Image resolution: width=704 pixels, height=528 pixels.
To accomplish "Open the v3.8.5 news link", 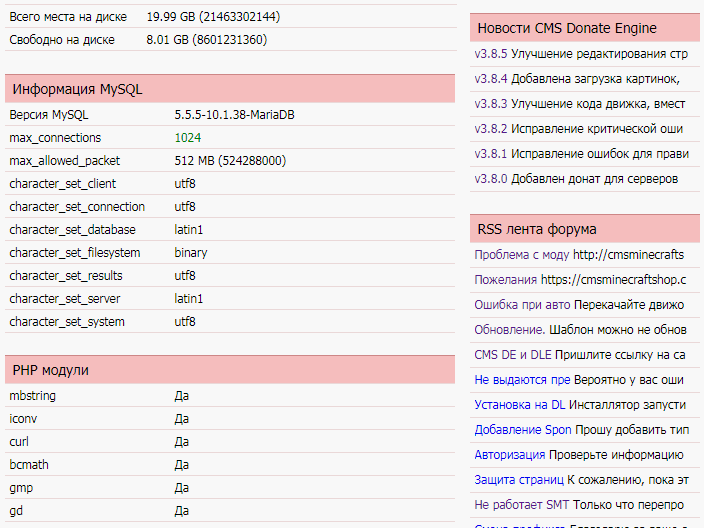I will (490, 53).
